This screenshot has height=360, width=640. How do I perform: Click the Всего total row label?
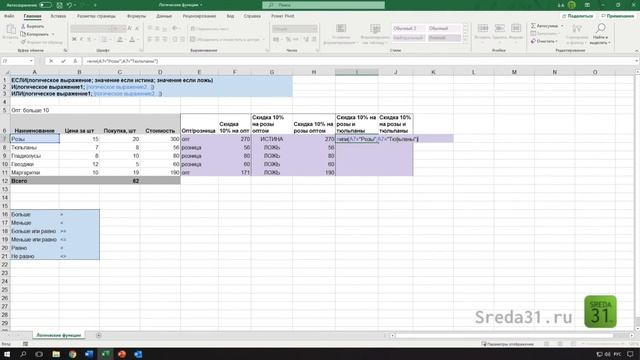[20, 181]
